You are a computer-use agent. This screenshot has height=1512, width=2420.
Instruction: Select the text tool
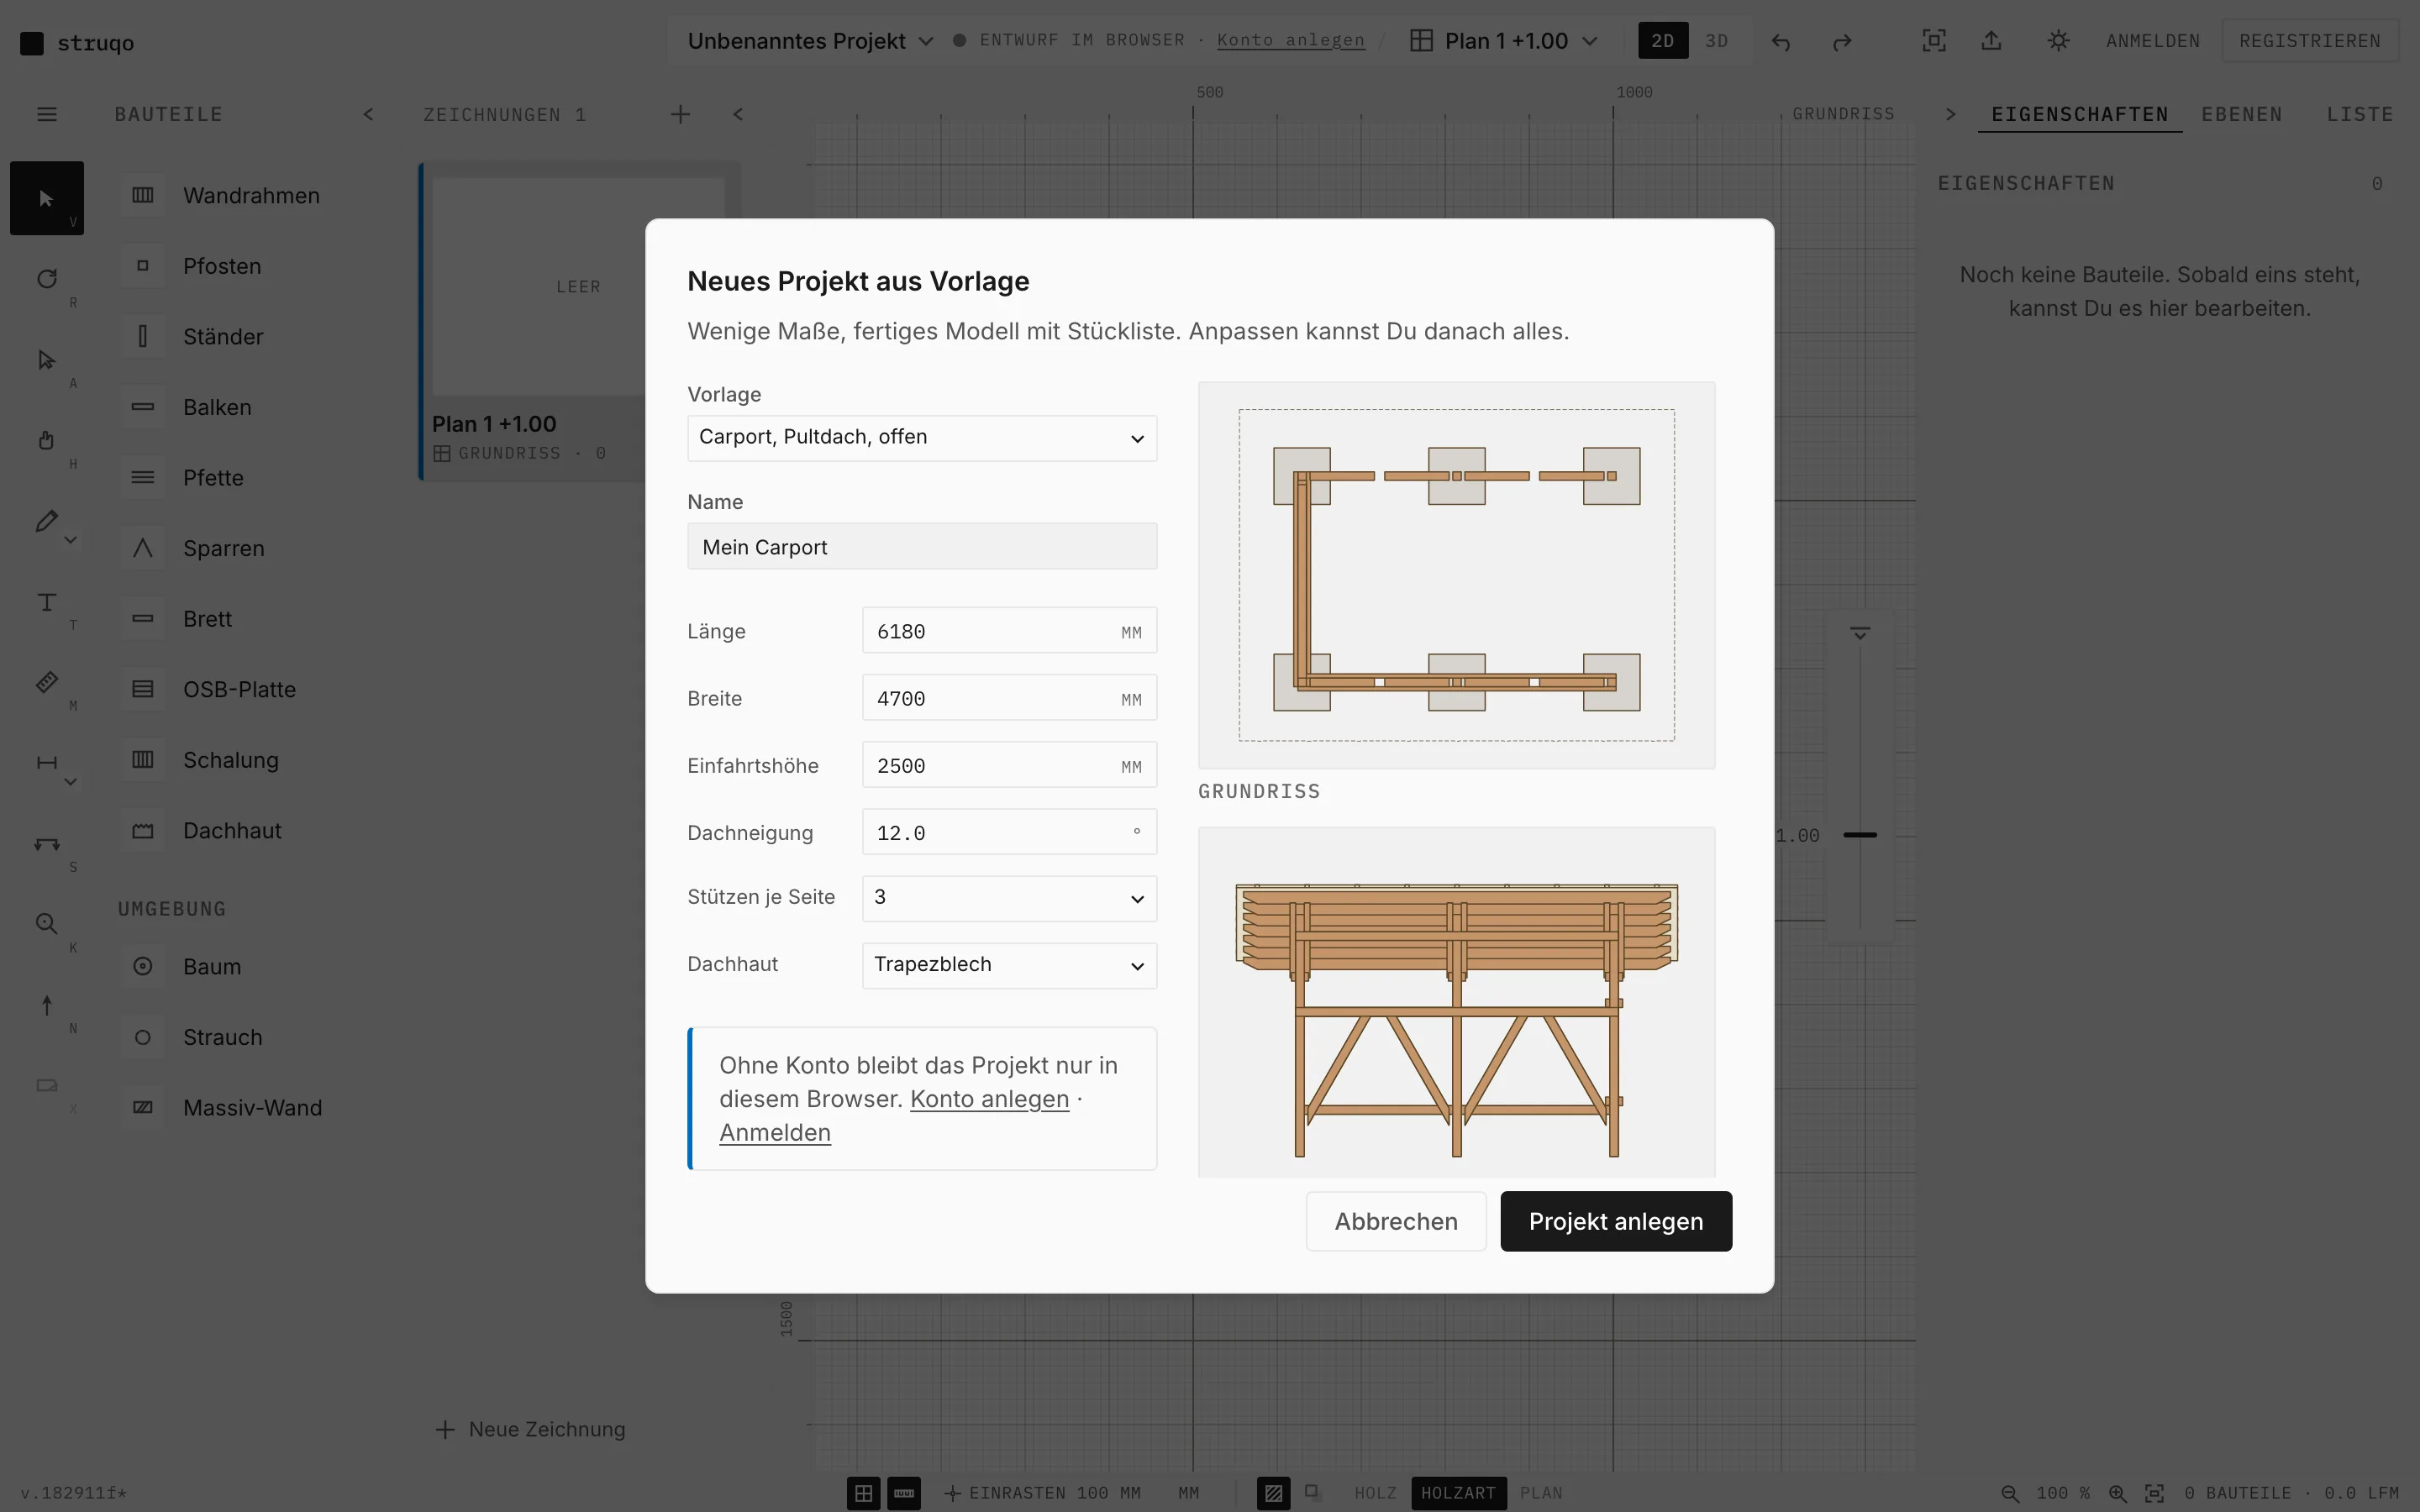coord(46,602)
